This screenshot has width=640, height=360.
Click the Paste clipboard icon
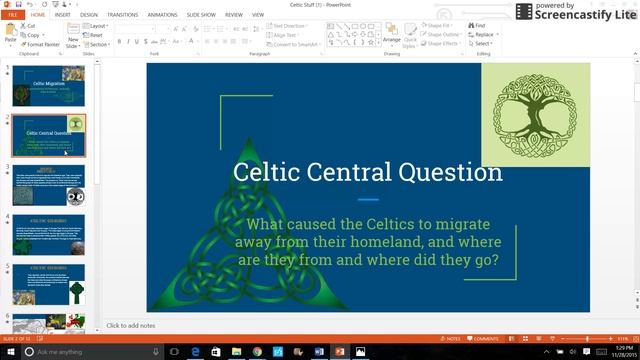[10, 30]
